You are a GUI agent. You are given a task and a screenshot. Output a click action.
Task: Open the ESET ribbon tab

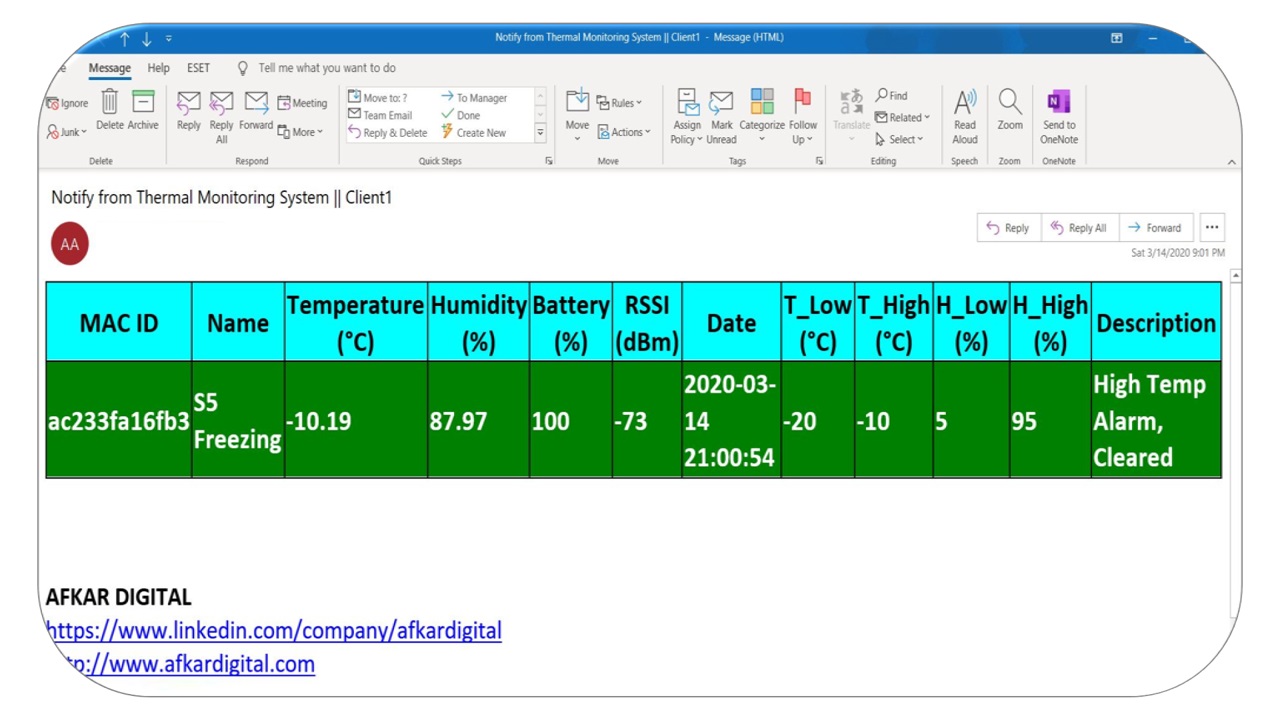coord(198,68)
